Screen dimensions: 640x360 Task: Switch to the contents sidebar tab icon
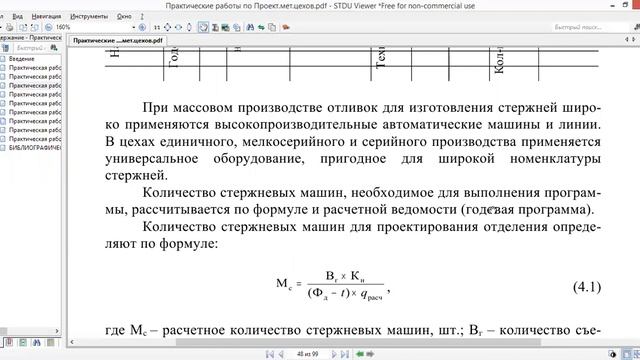pyautogui.click(x=9, y=342)
